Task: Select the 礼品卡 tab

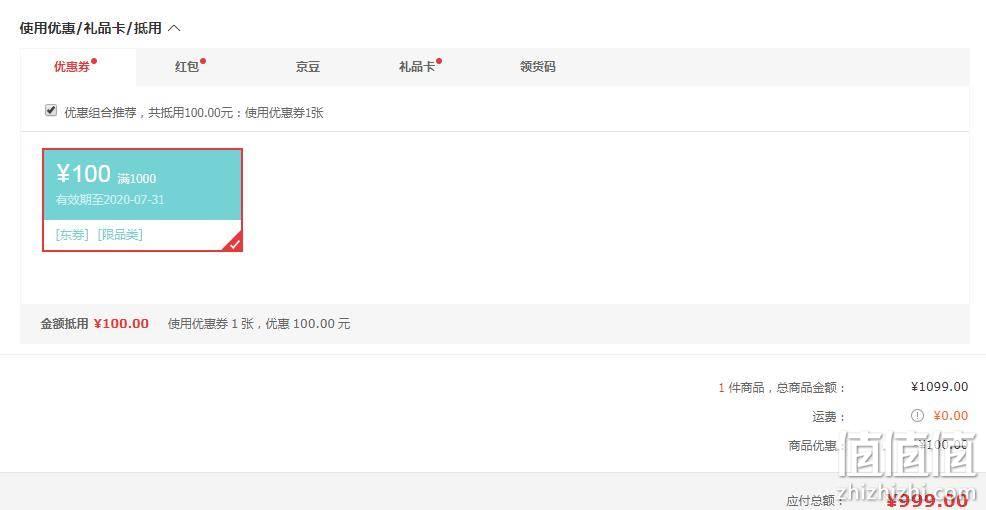Action: (x=417, y=67)
